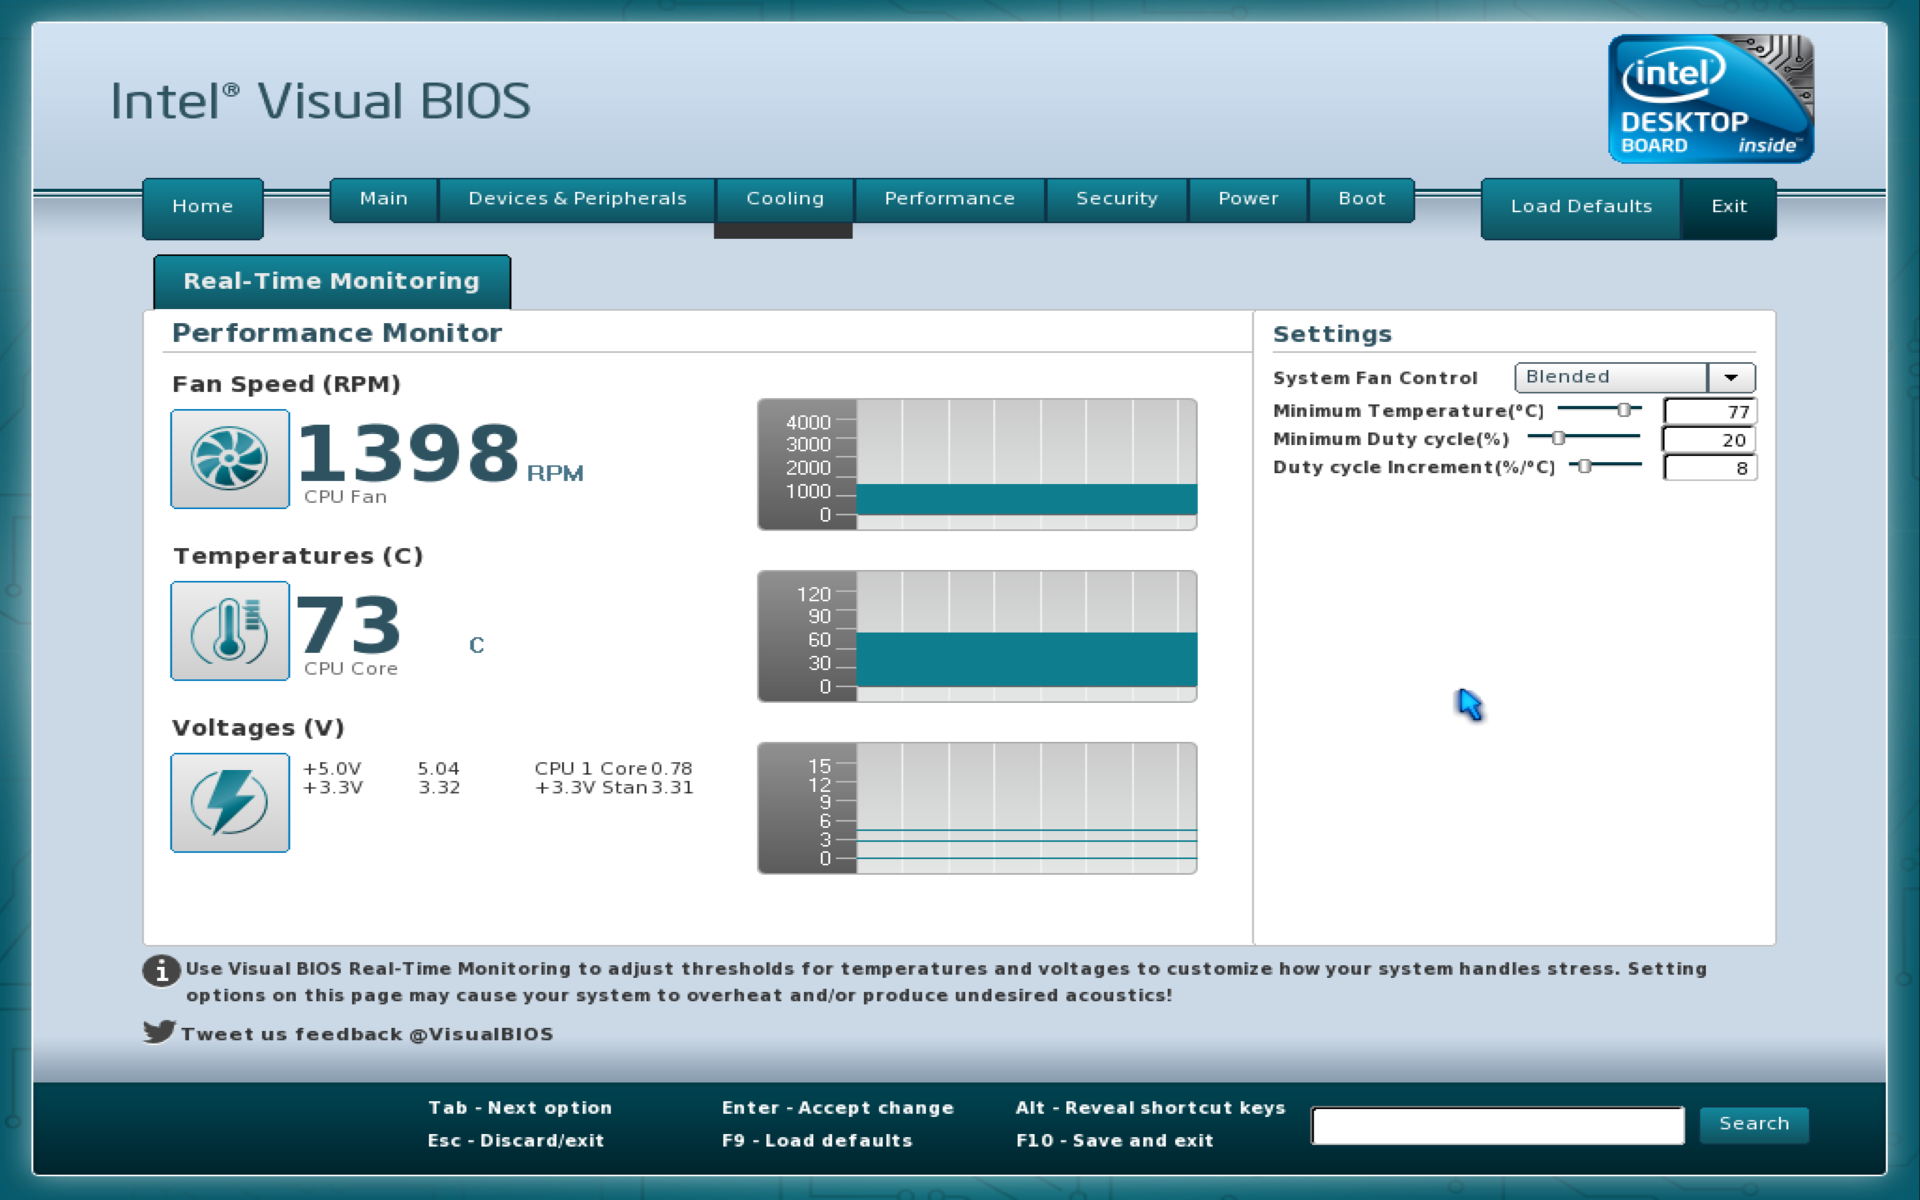Click the Minimum Duty cycle field showing 20
Image resolution: width=1920 pixels, height=1200 pixels.
pos(1710,439)
